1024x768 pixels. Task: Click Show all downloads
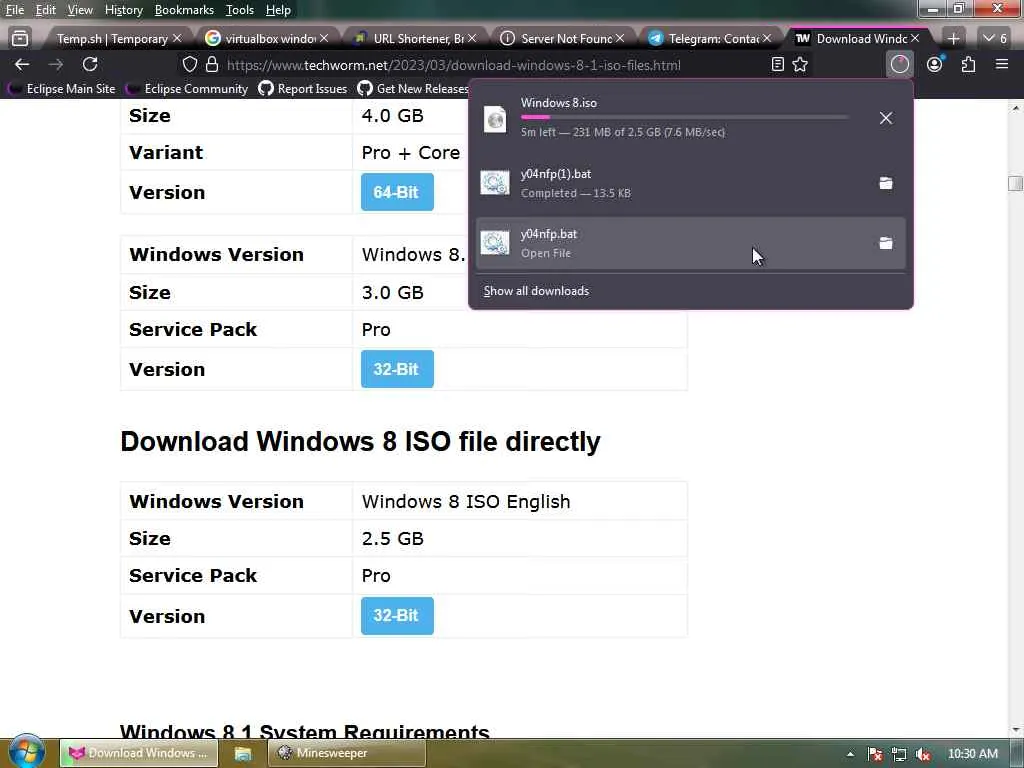[536, 291]
